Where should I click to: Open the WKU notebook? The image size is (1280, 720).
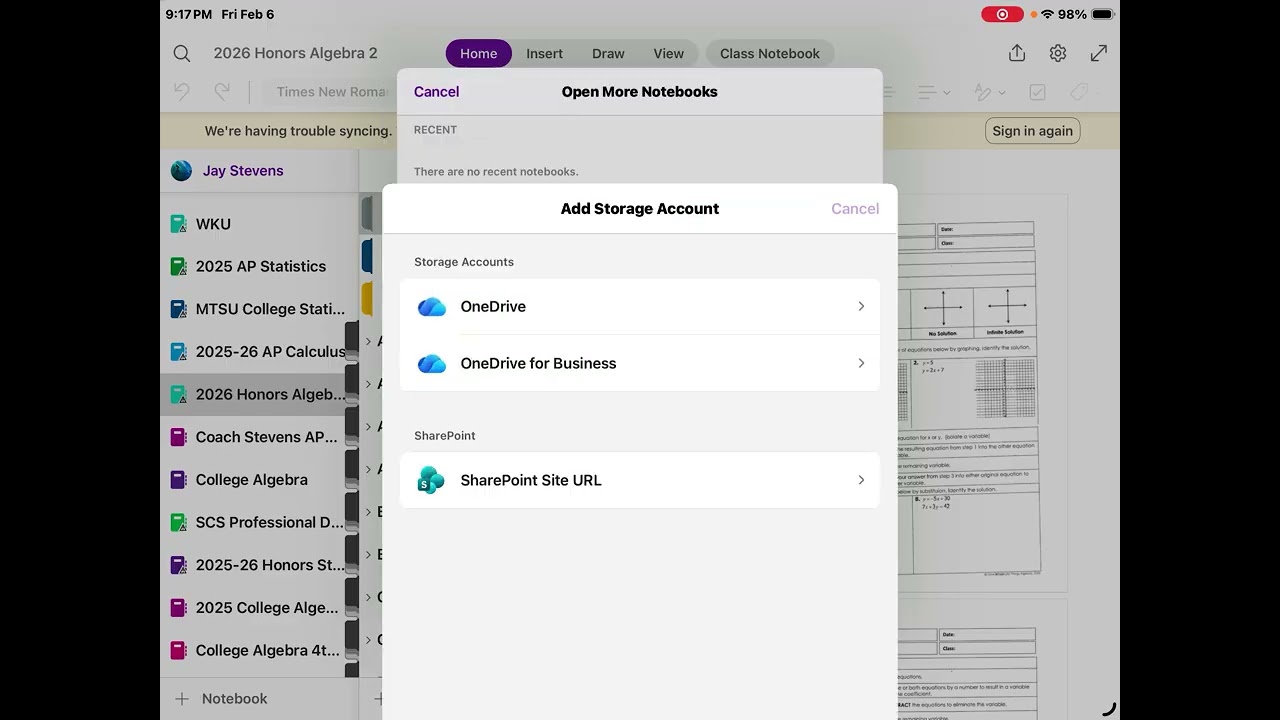click(259, 224)
